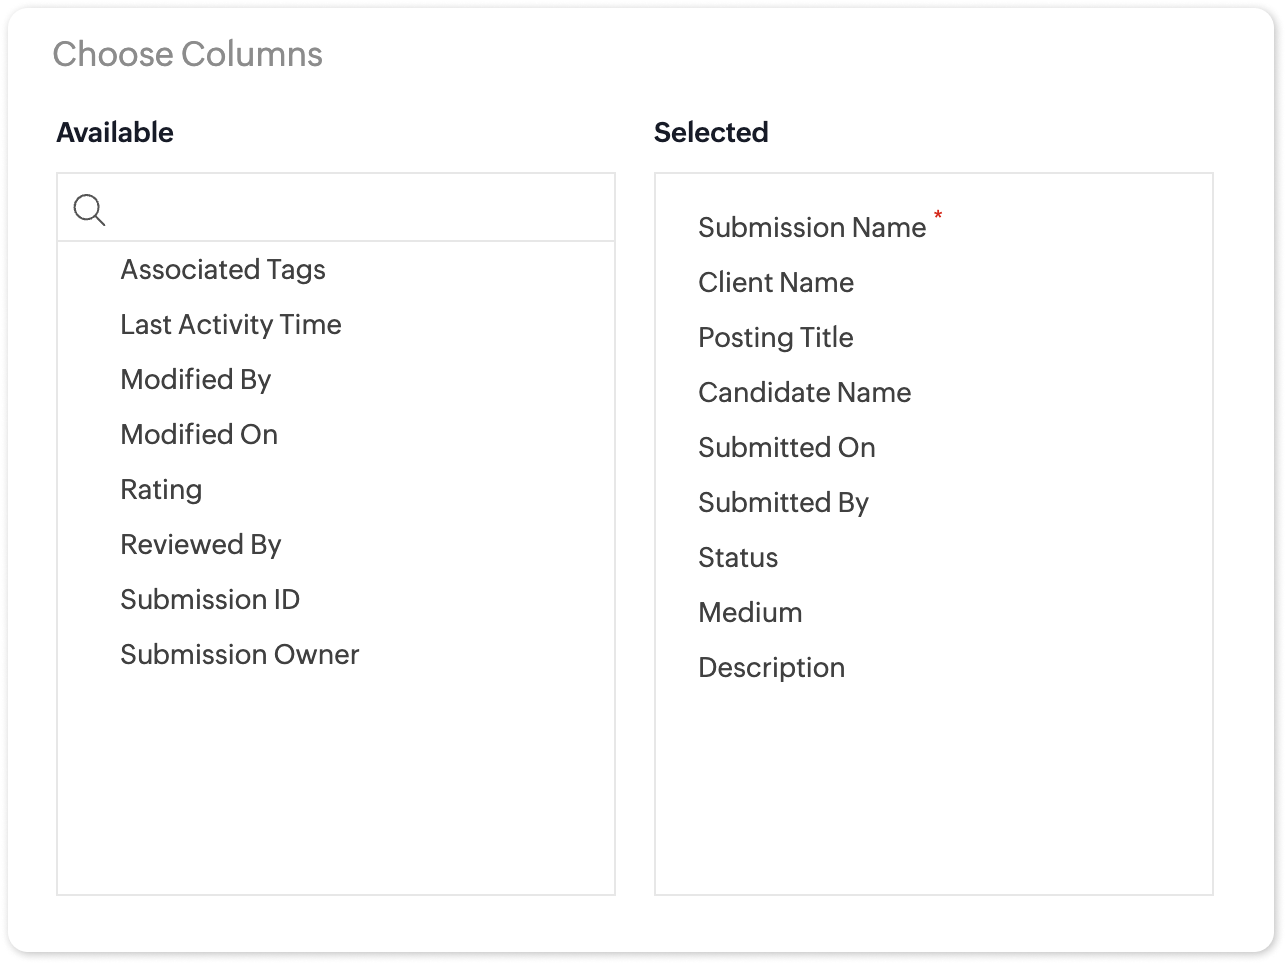Viewport: 1286px width, 964px height.
Task: Click Submitted By in Selected list
Action: (x=784, y=503)
